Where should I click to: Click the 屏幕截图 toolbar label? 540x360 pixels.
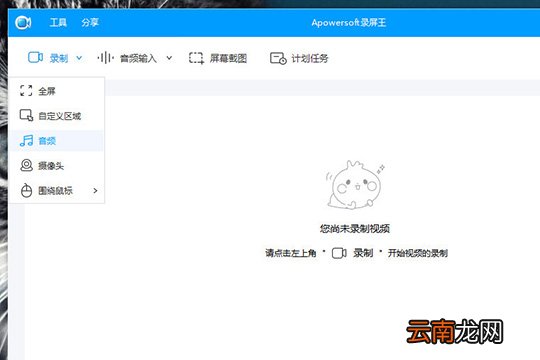(228, 58)
